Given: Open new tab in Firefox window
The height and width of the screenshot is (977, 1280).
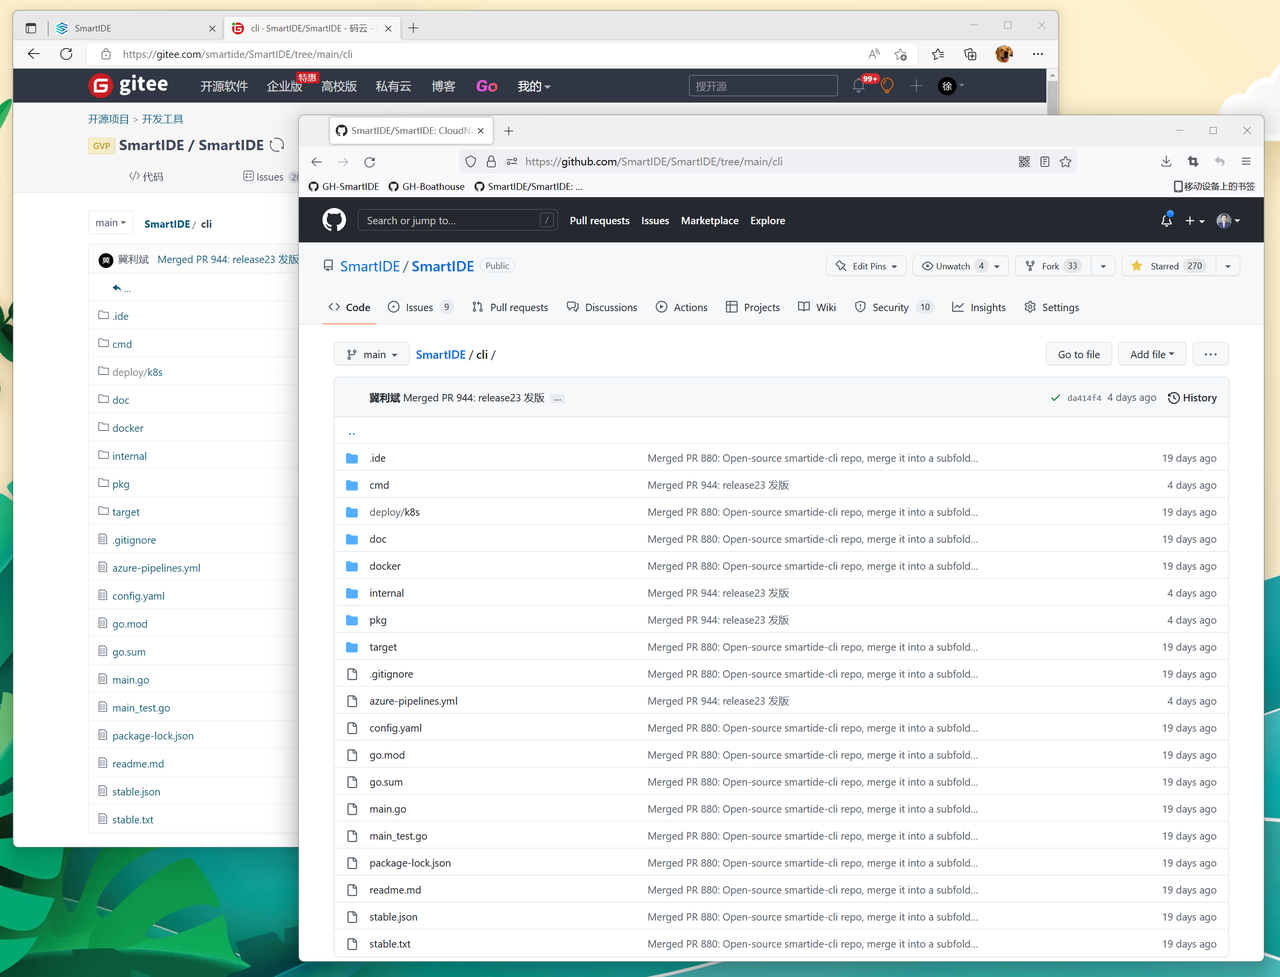Looking at the screenshot, I should pos(509,131).
